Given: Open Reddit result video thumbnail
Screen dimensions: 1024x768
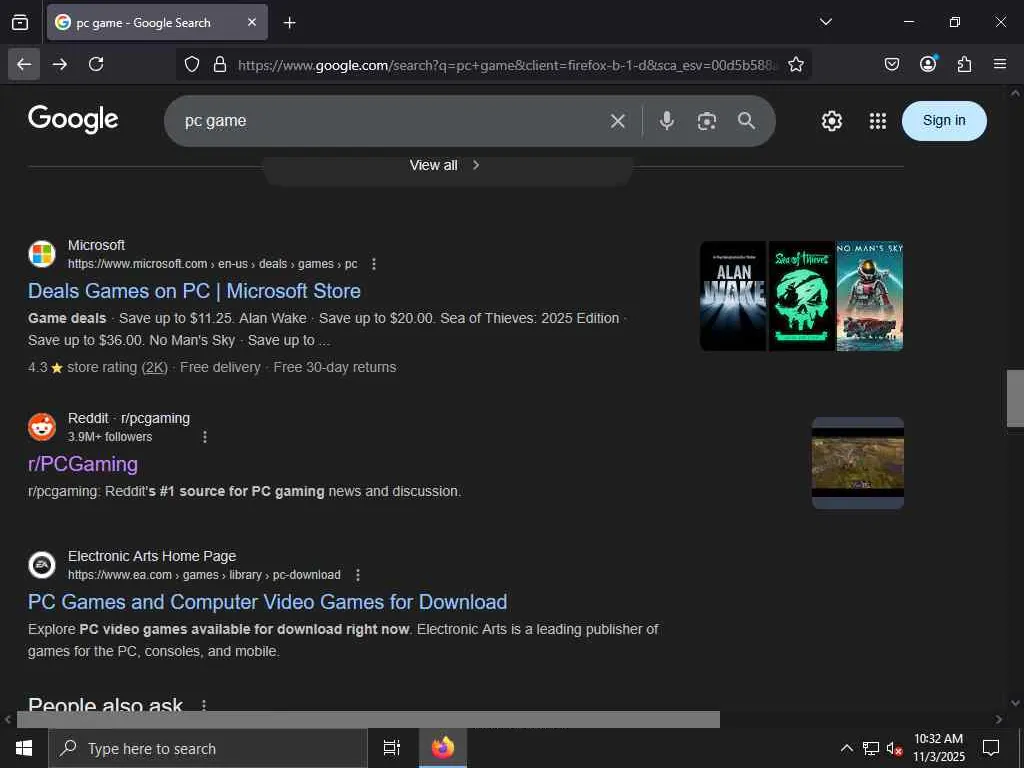Looking at the screenshot, I should [857, 463].
